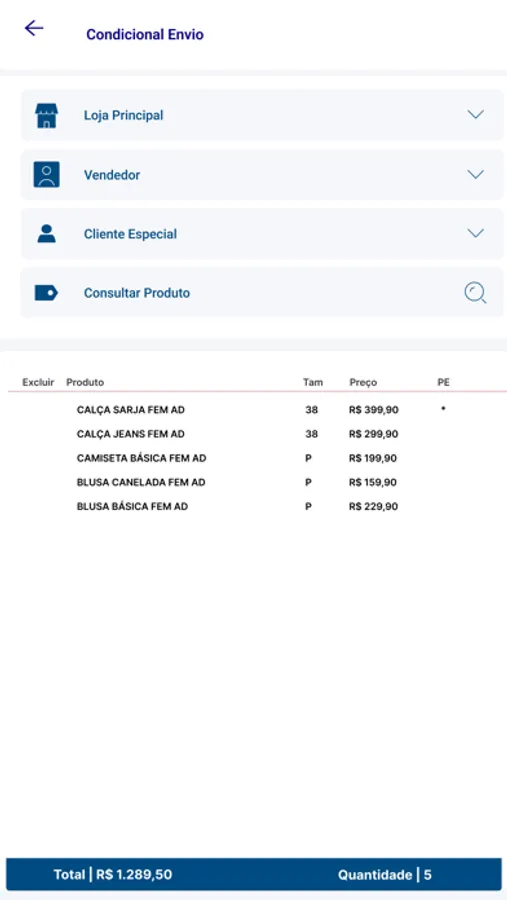Click size P of BLUSA BÁSICA row

tap(309, 506)
